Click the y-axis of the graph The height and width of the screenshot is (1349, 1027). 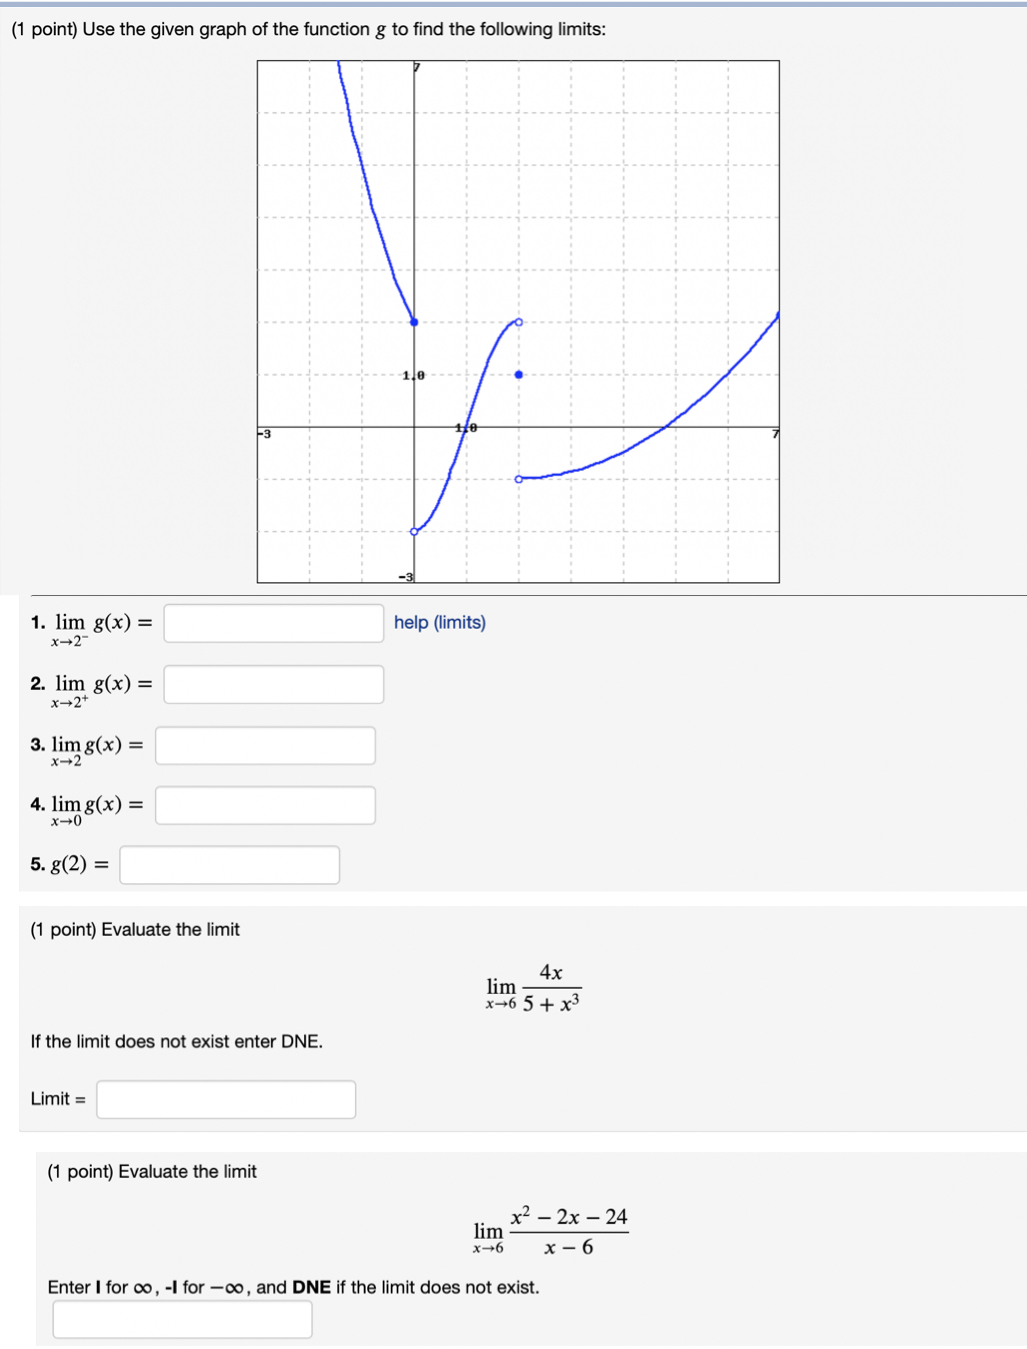coord(414,250)
